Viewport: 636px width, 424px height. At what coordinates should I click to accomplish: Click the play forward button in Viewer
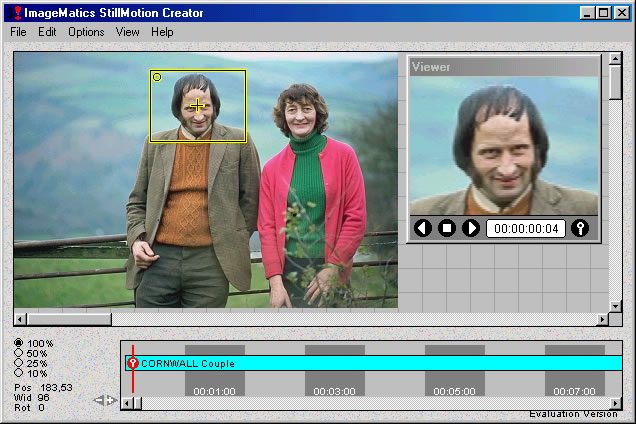[471, 228]
